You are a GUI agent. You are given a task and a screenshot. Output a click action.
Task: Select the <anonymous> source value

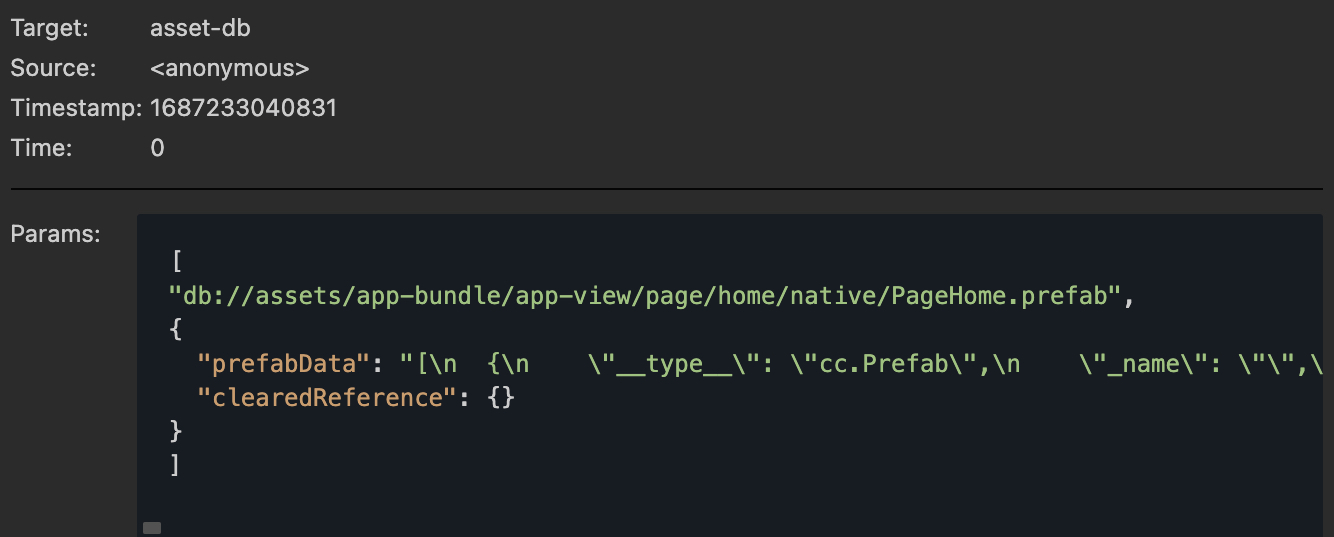(229, 68)
